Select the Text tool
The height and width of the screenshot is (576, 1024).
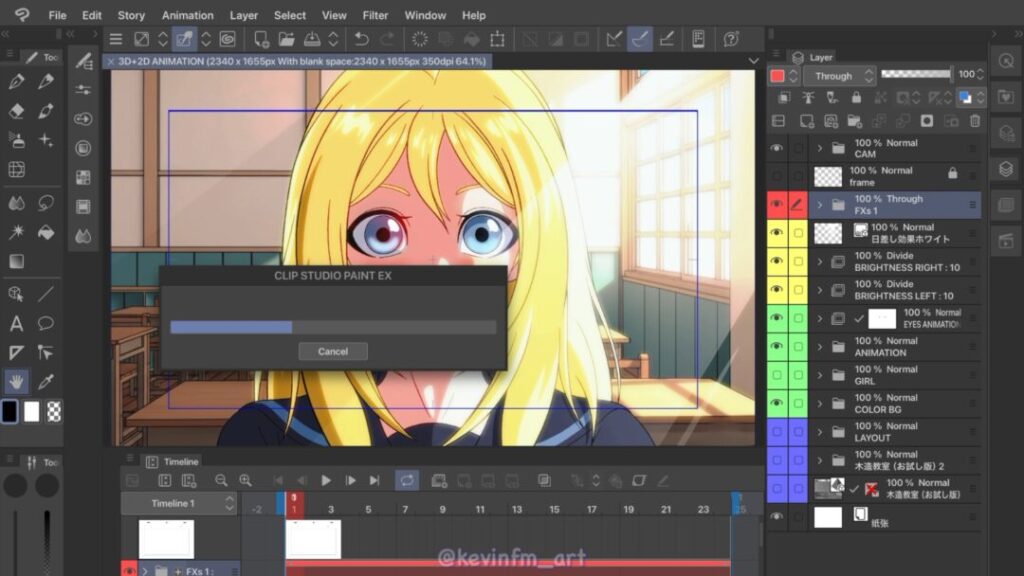[16, 323]
